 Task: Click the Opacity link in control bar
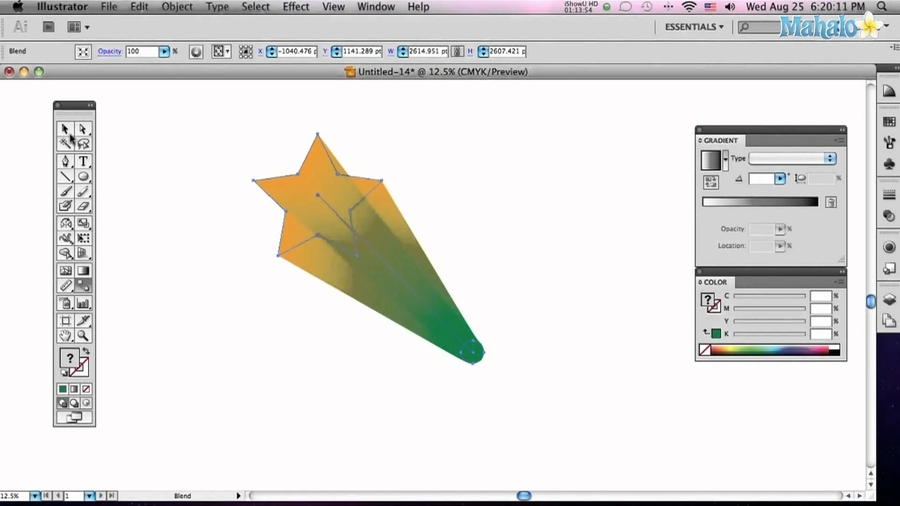(109, 51)
